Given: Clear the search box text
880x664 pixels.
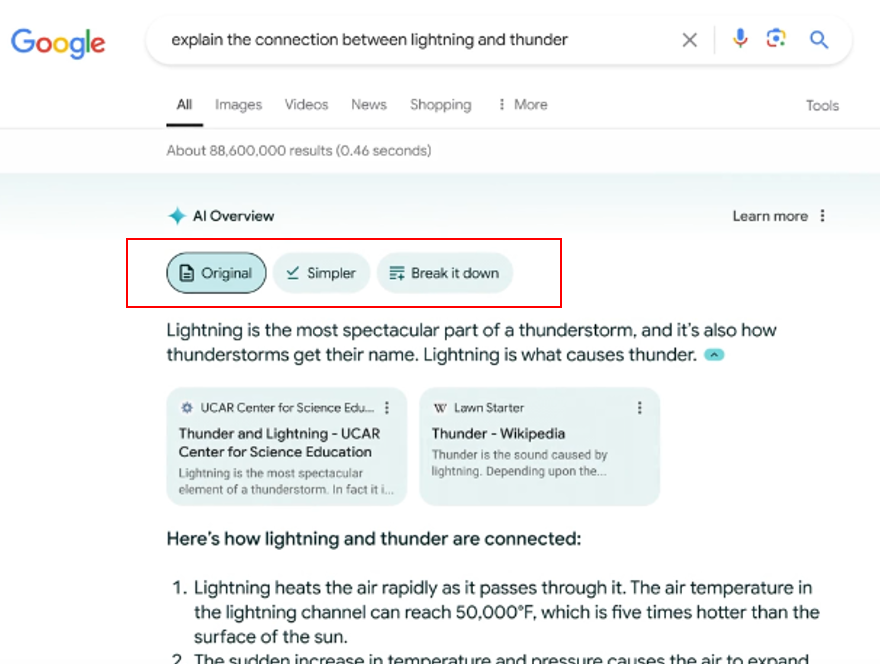Looking at the screenshot, I should 689,40.
